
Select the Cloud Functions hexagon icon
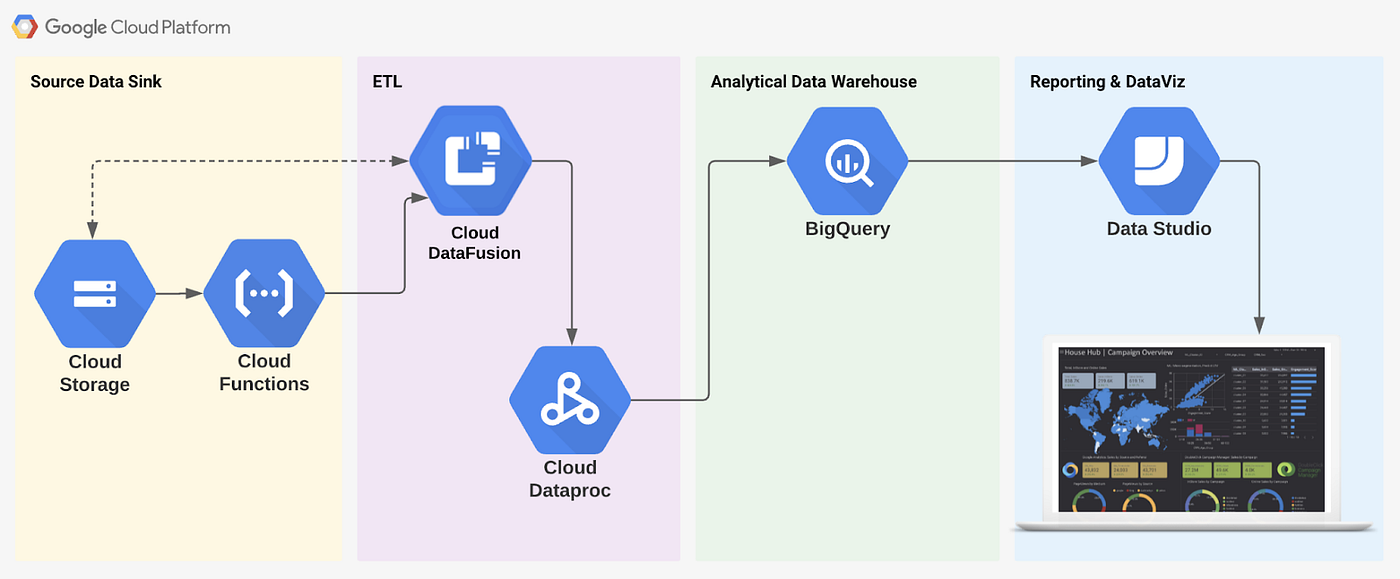click(x=264, y=293)
